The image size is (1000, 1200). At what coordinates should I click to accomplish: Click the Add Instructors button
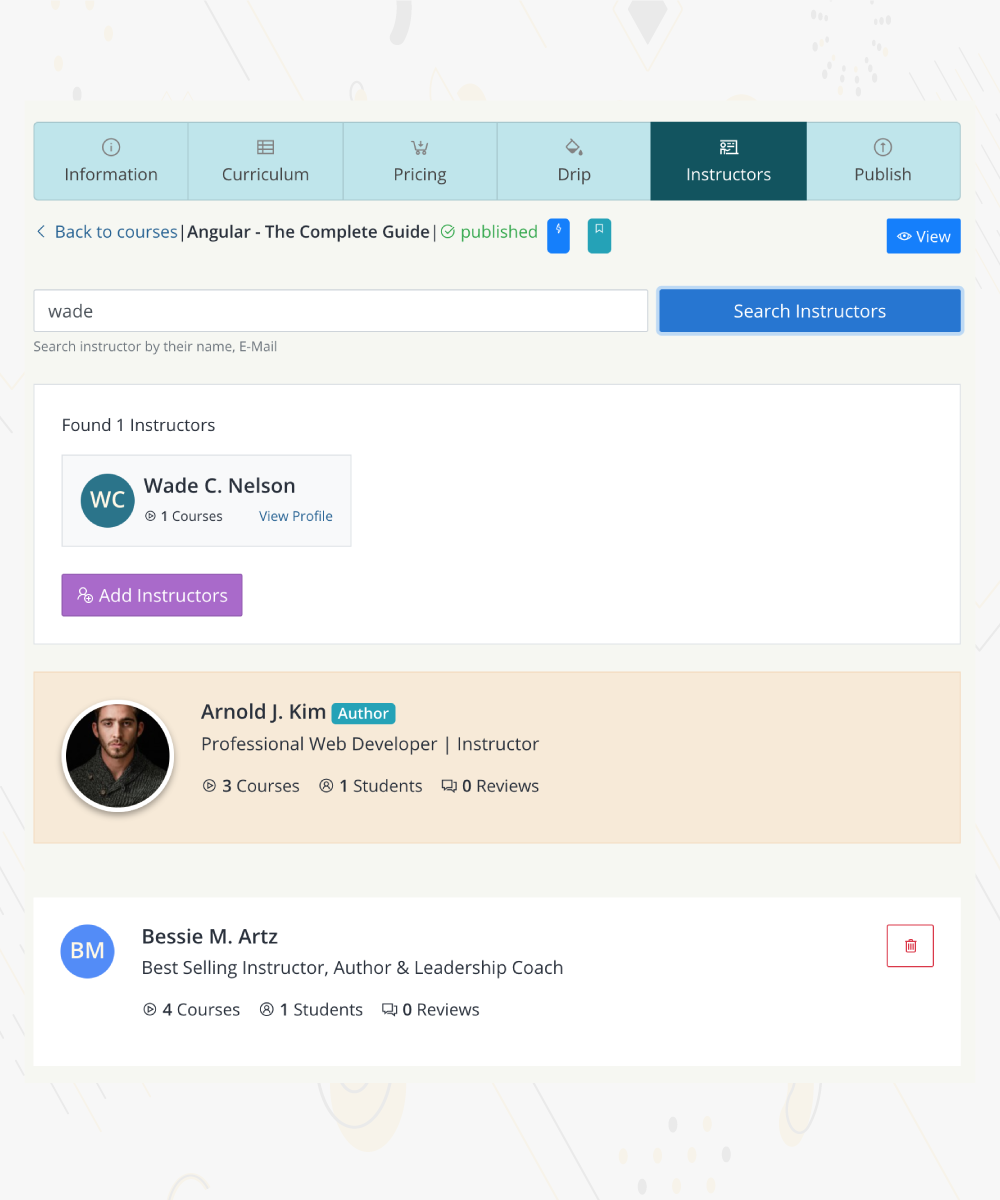pyautogui.click(x=152, y=595)
